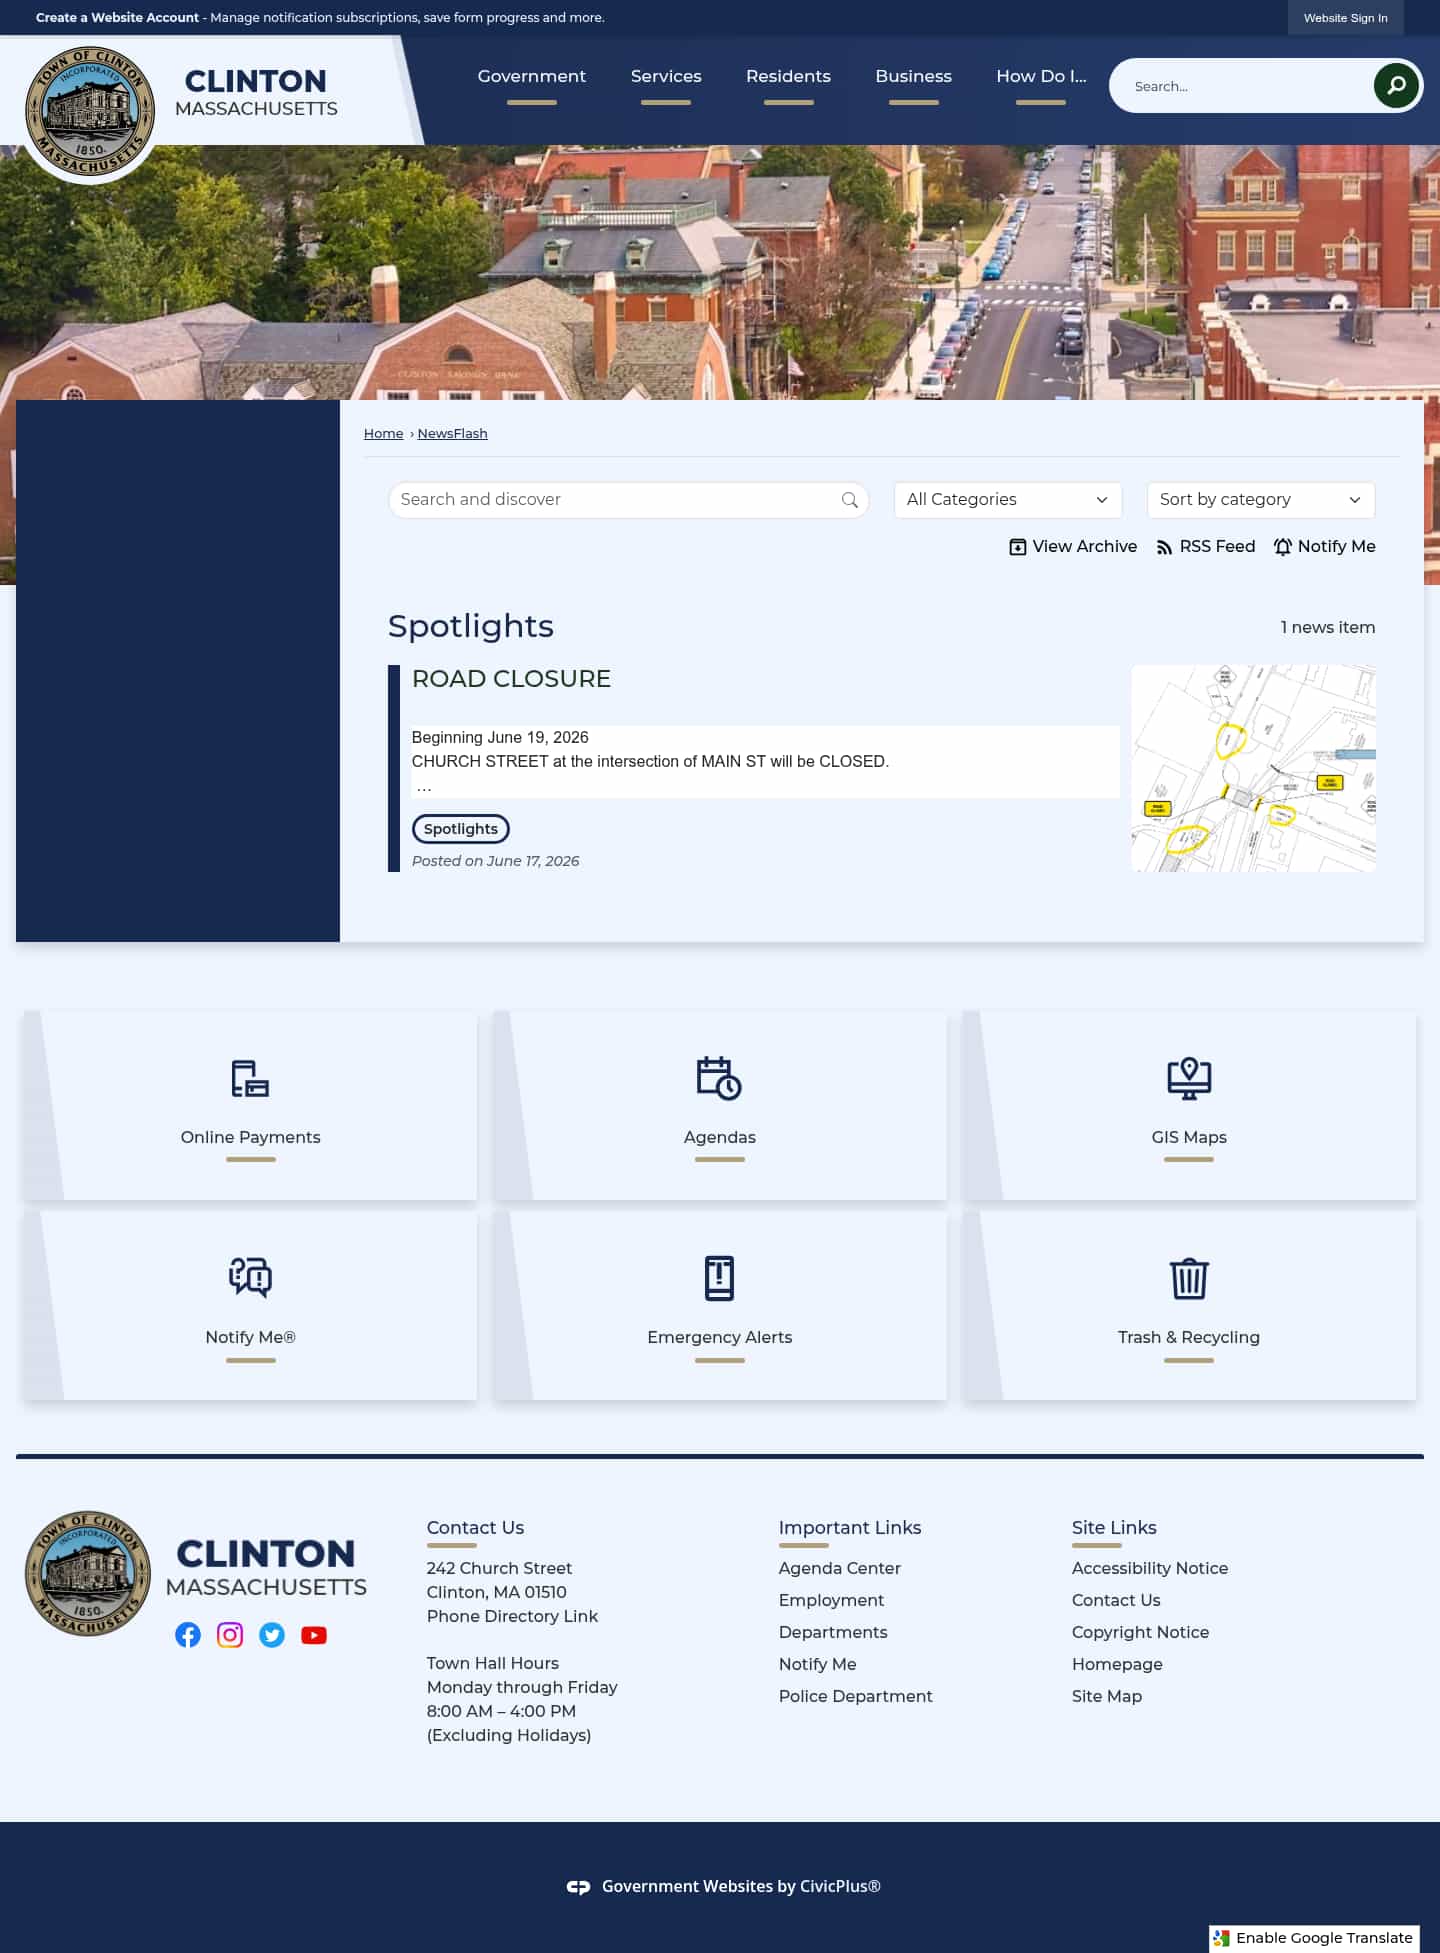Open the RSS Feed link
The width and height of the screenshot is (1440, 1953).
(1205, 547)
